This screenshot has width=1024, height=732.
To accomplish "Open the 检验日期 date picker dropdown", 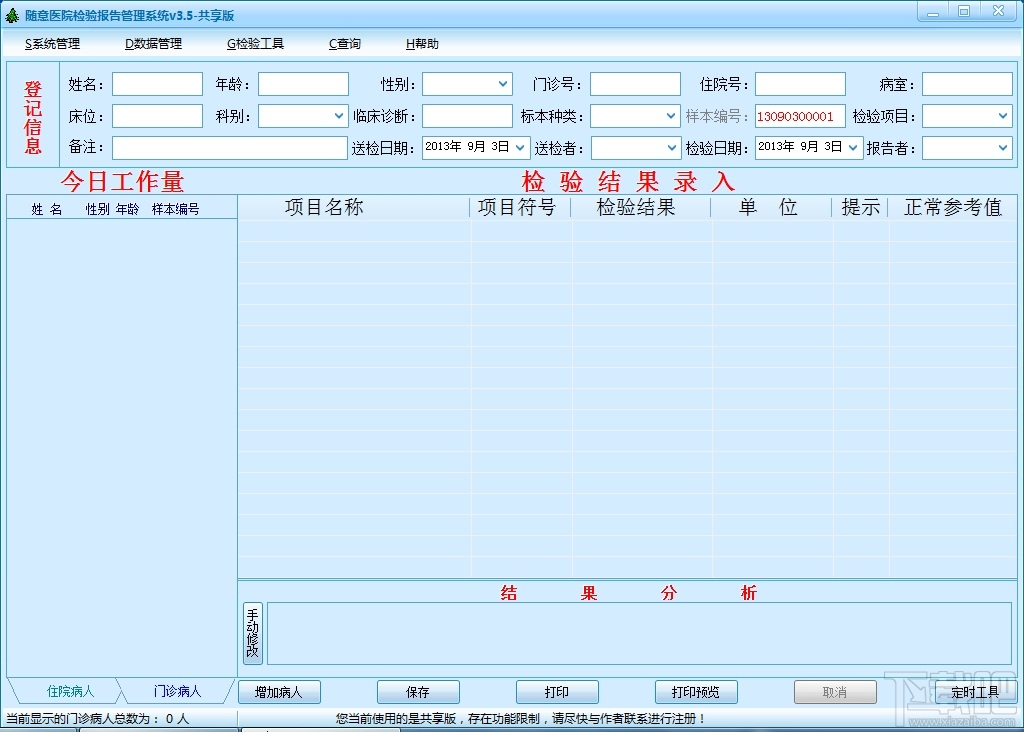I will point(853,148).
